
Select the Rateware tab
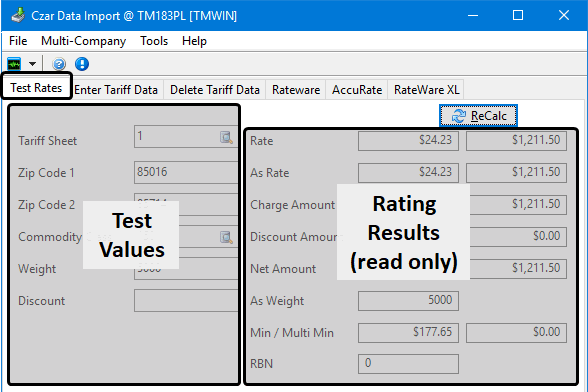296,90
